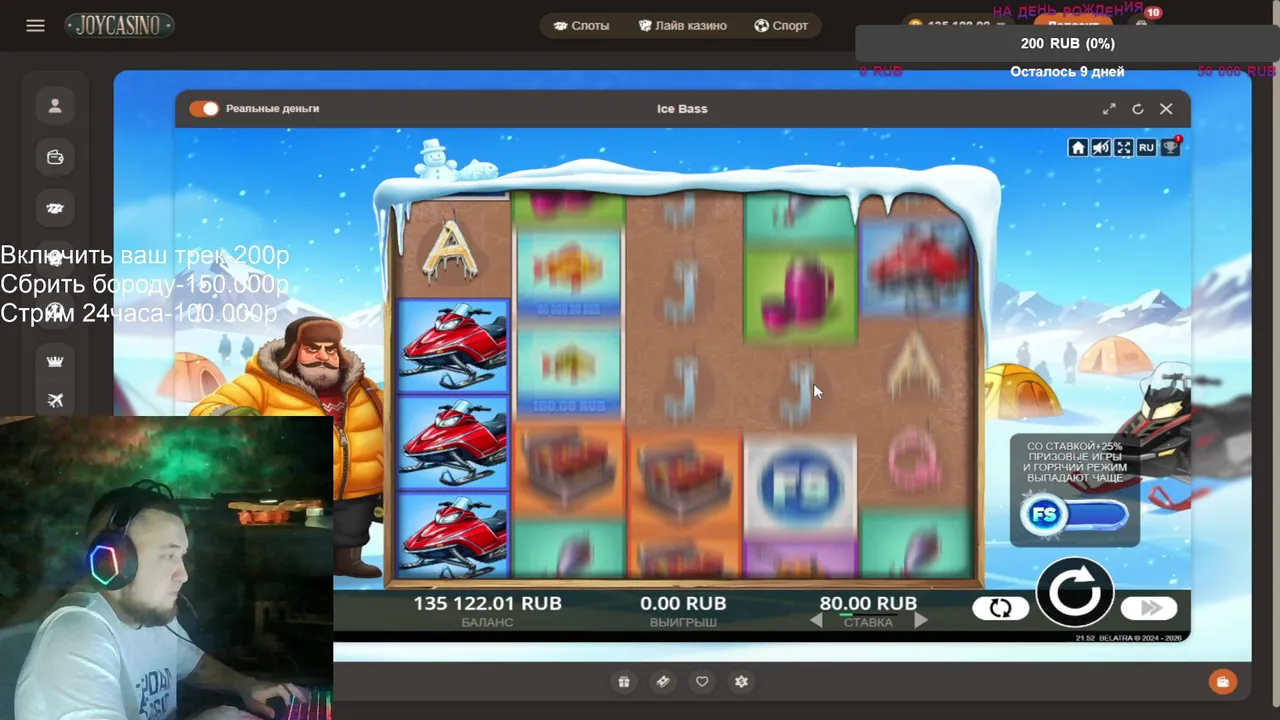Open the crown VIP sidebar icon
The image size is (1280, 720).
click(55, 361)
